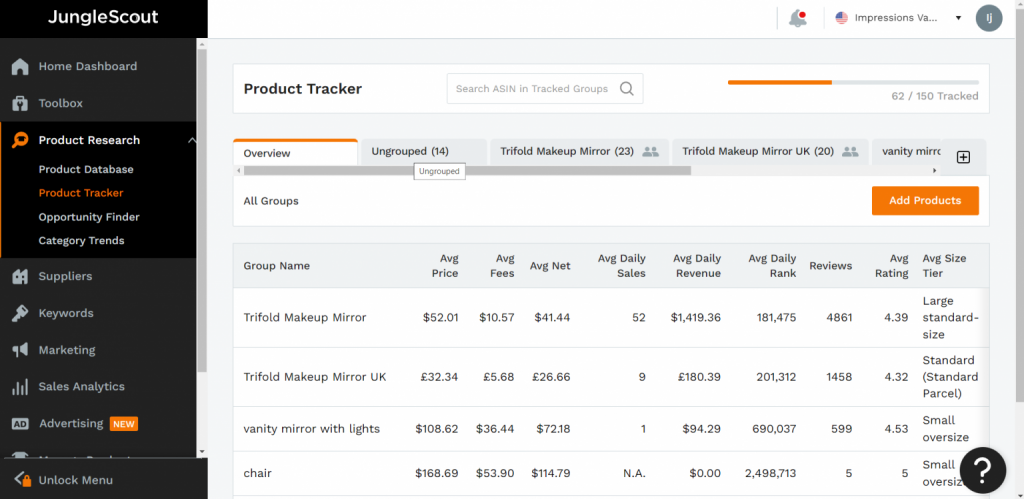Open Category Trends in sidebar
Image resolution: width=1024 pixels, height=499 pixels.
pyautogui.click(x=82, y=241)
